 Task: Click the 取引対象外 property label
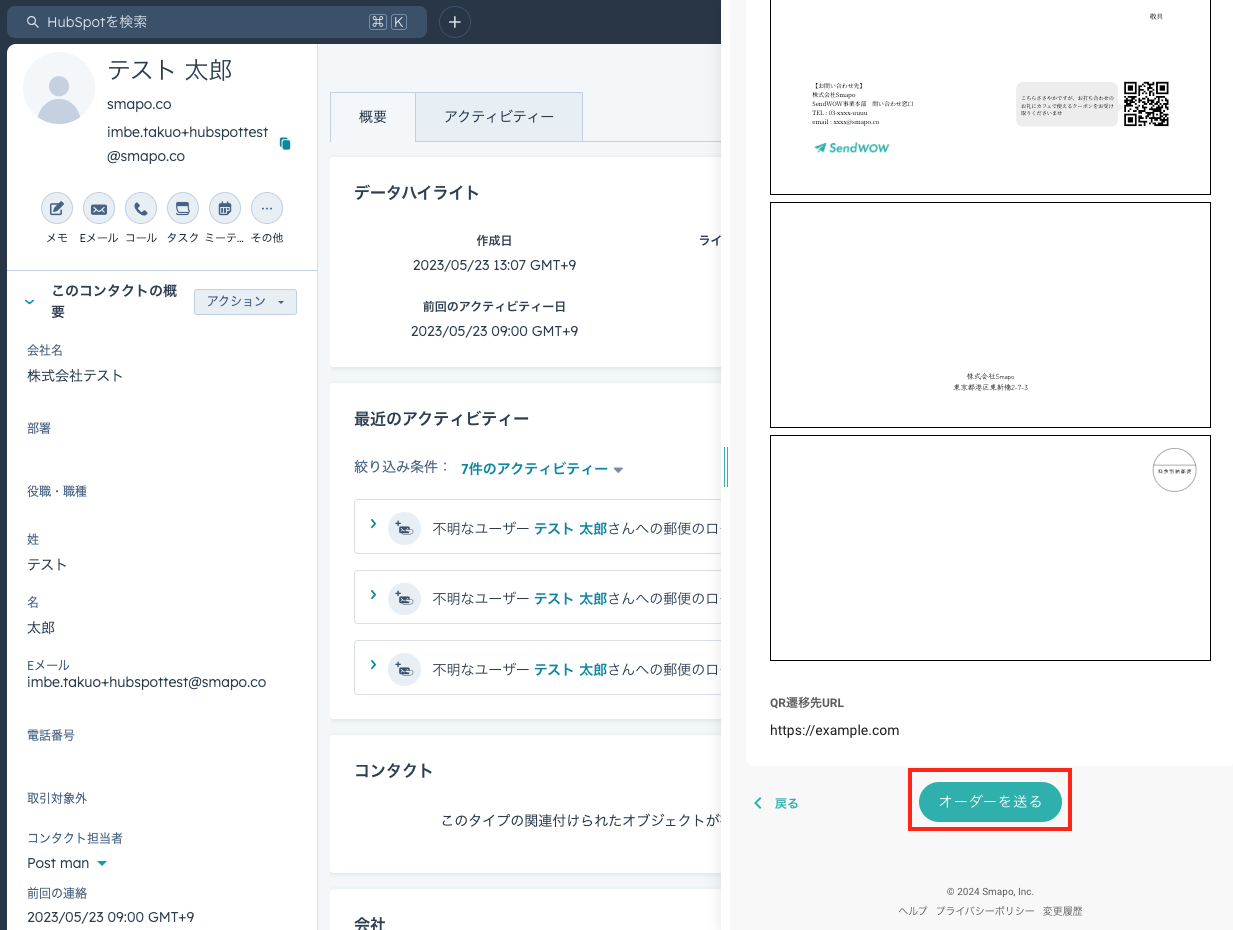coord(57,798)
